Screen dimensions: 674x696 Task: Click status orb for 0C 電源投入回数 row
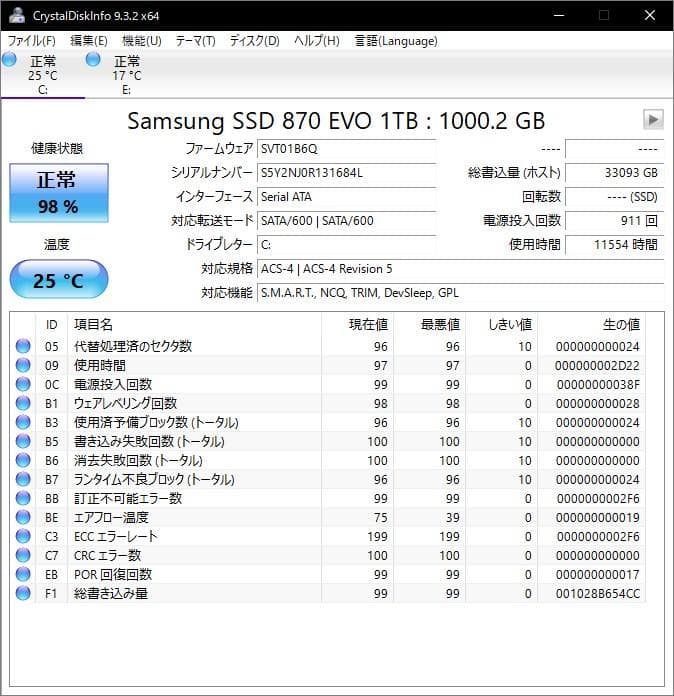[x=23, y=384]
